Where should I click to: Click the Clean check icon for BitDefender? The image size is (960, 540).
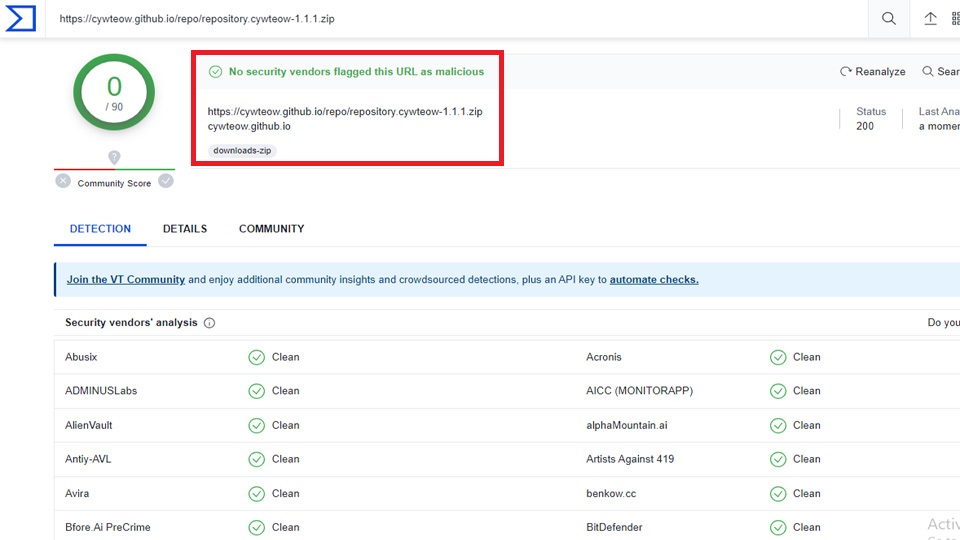[778, 528]
